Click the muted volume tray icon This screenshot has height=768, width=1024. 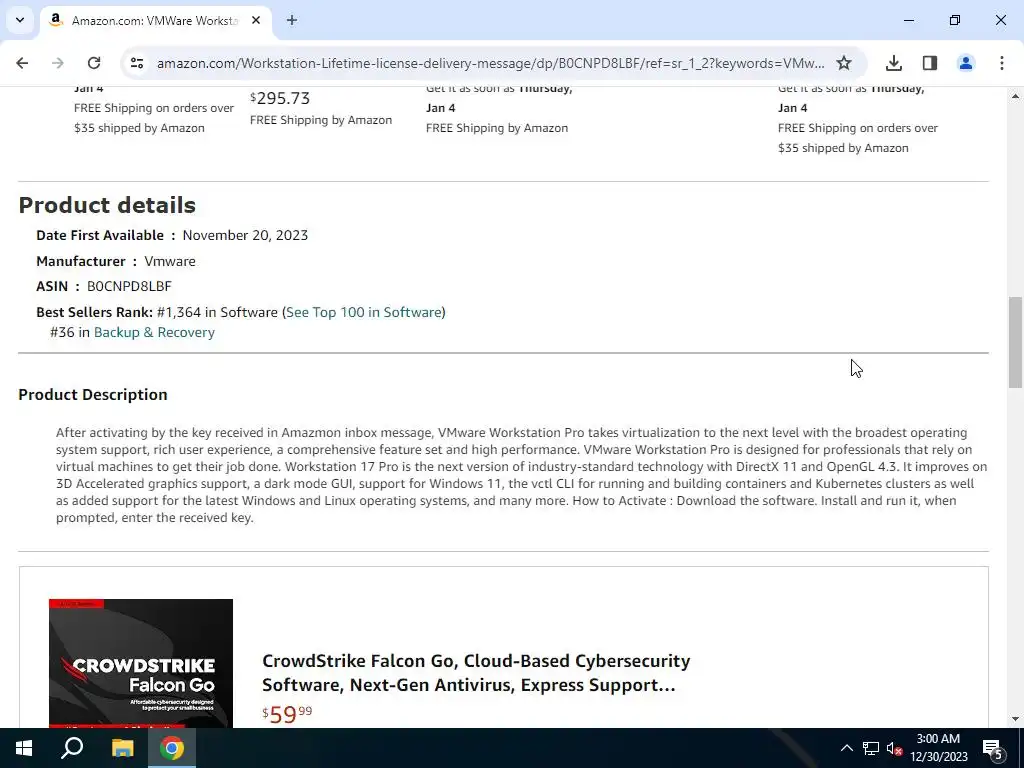(894, 748)
